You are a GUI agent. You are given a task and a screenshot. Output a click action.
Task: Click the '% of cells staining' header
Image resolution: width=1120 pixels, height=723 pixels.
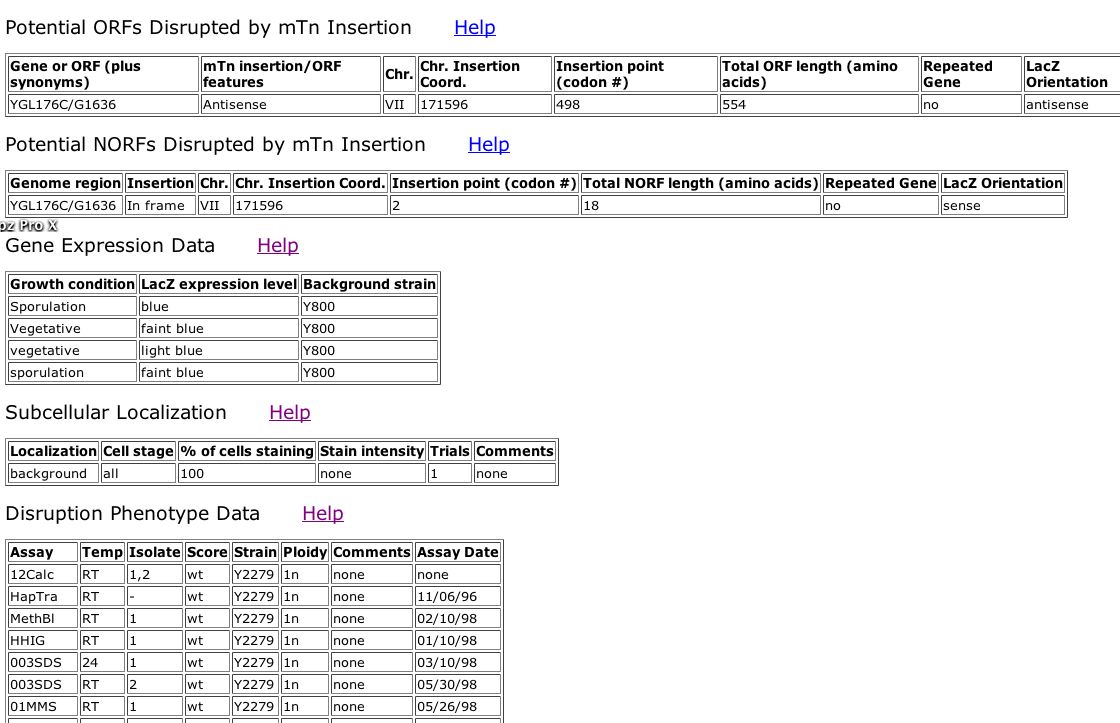pyautogui.click(x=246, y=451)
